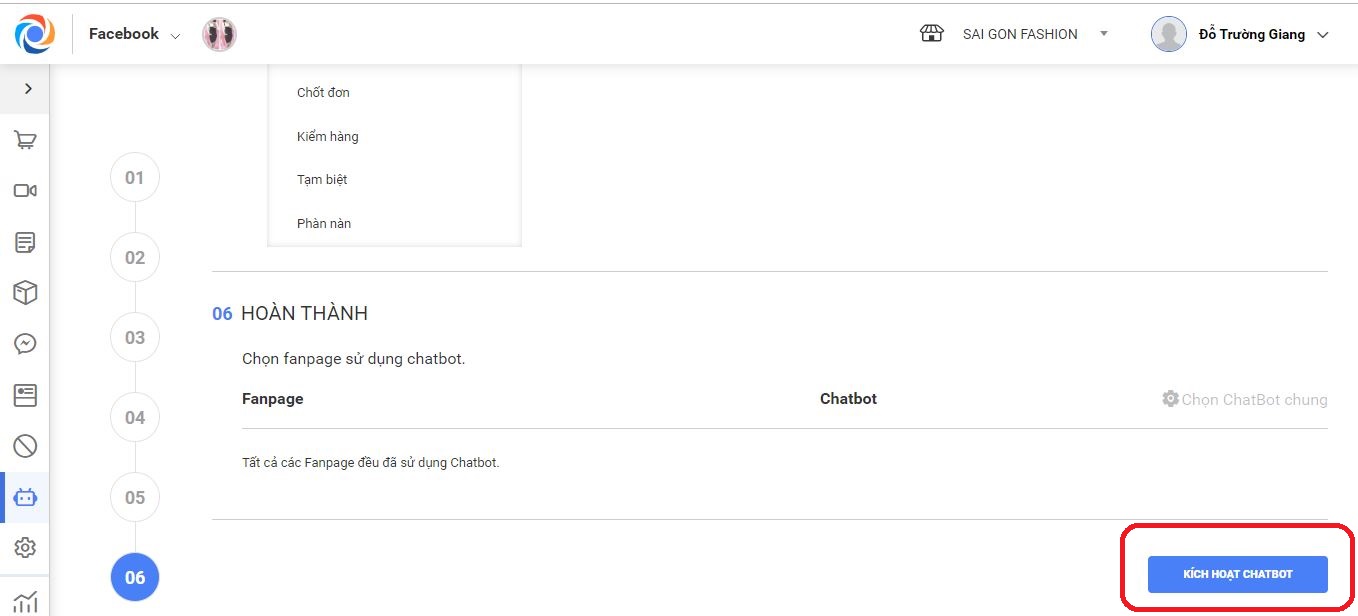Open the news card sidebar icon

pos(25,395)
